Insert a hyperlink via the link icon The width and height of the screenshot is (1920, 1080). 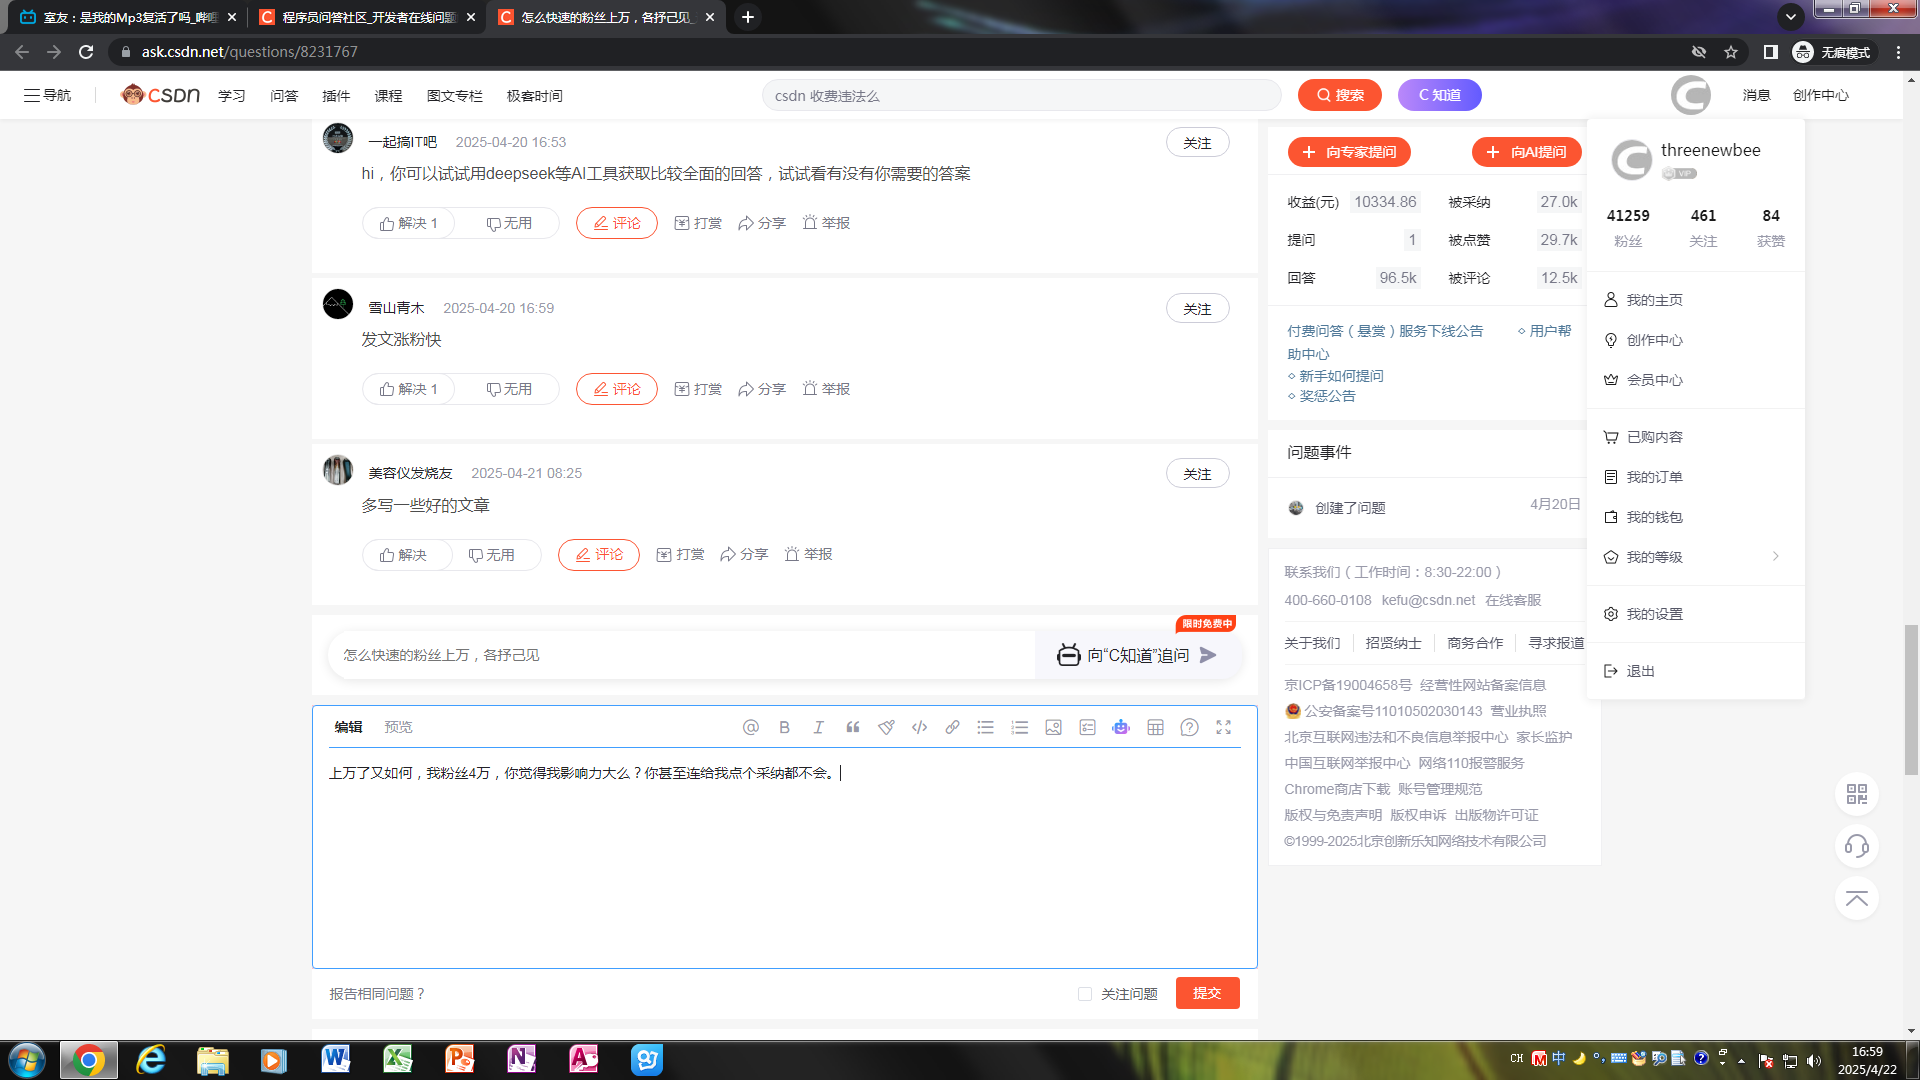952,727
